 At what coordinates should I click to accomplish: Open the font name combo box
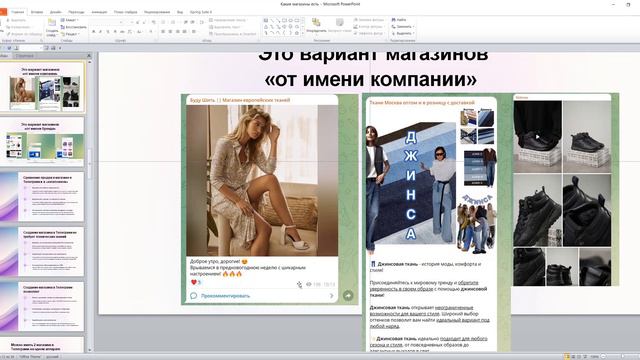click(x=106, y=22)
